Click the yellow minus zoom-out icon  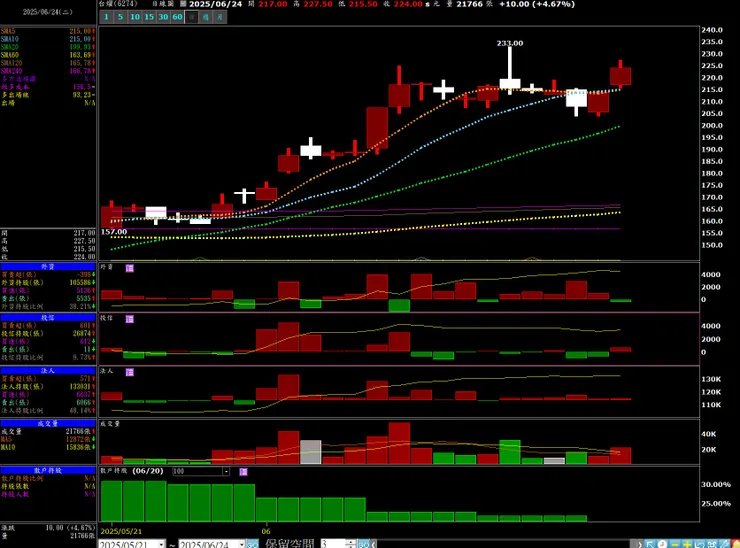pos(675,544)
